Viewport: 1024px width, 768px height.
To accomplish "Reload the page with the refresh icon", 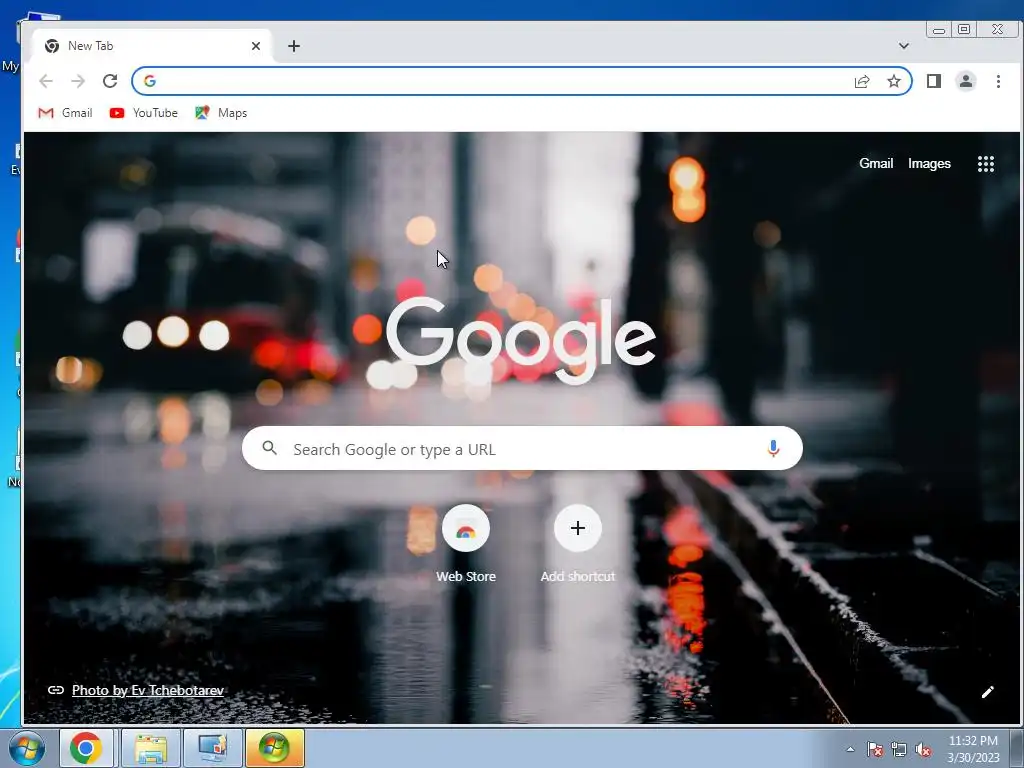I will [x=110, y=81].
